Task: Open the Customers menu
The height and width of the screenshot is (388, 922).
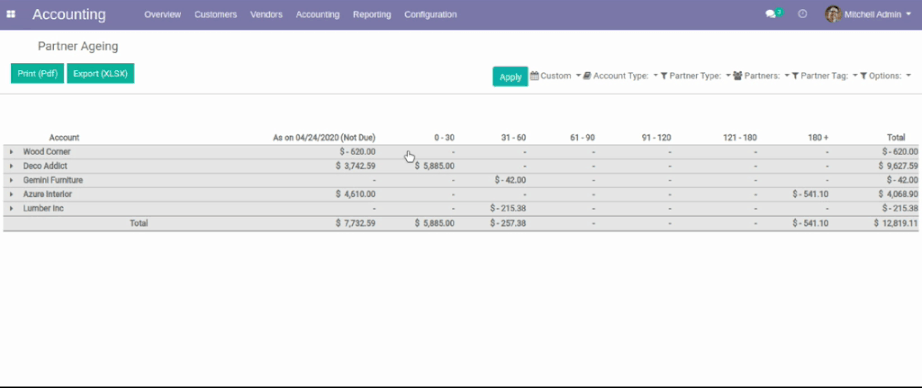Action: [216, 15]
